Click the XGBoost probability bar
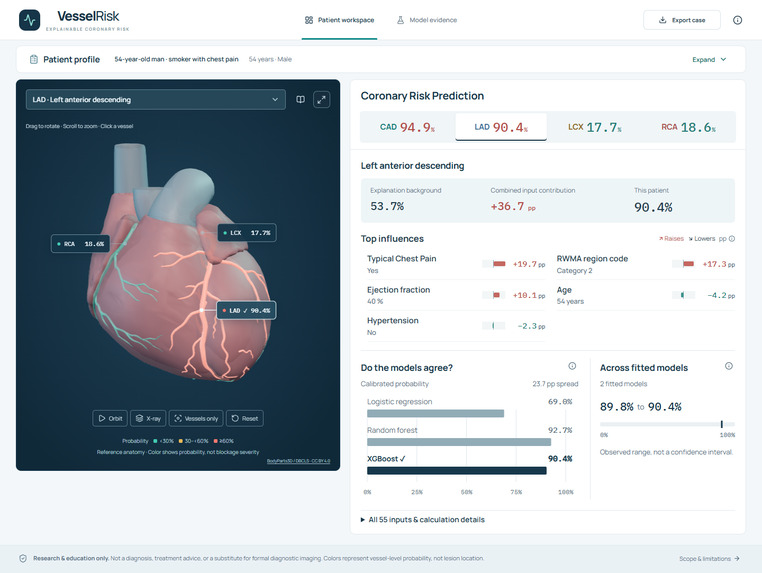This screenshot has height=573, width=762. click(x=457, y=470)
